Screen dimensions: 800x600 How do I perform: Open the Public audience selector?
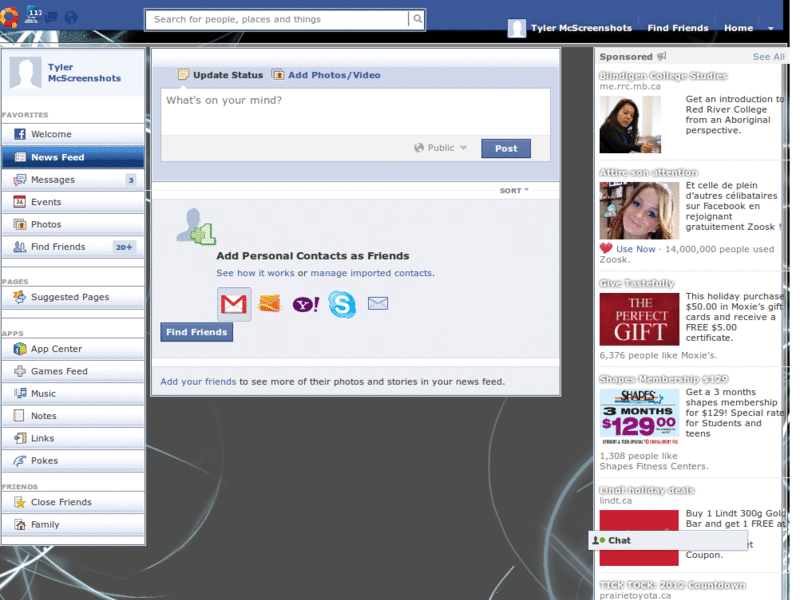(x=440, y=147)
